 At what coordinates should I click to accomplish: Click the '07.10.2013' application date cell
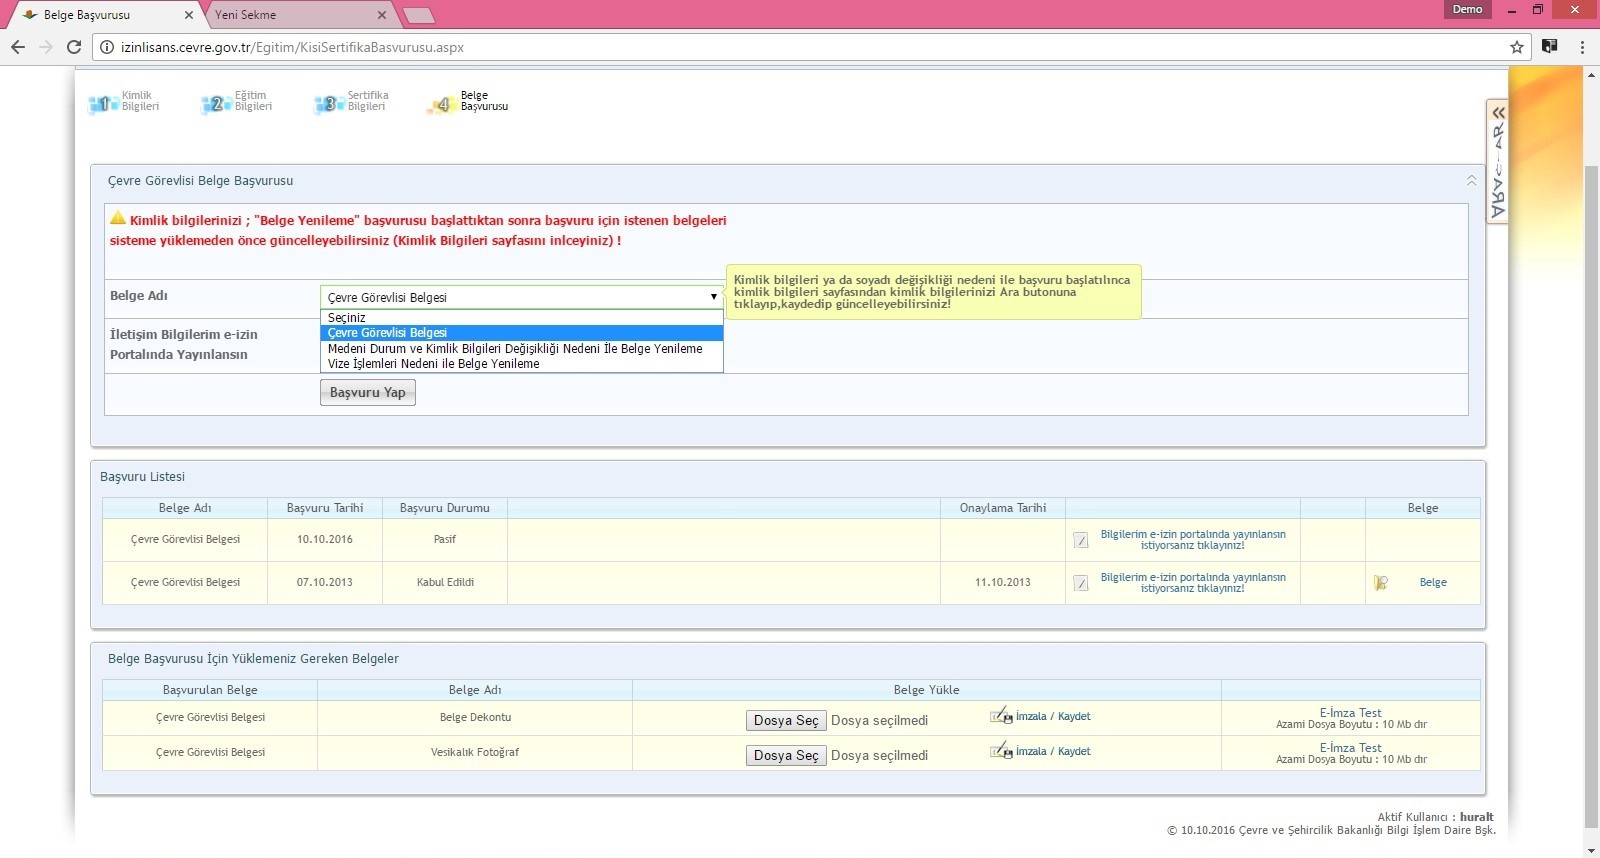[x=325, y=583]
